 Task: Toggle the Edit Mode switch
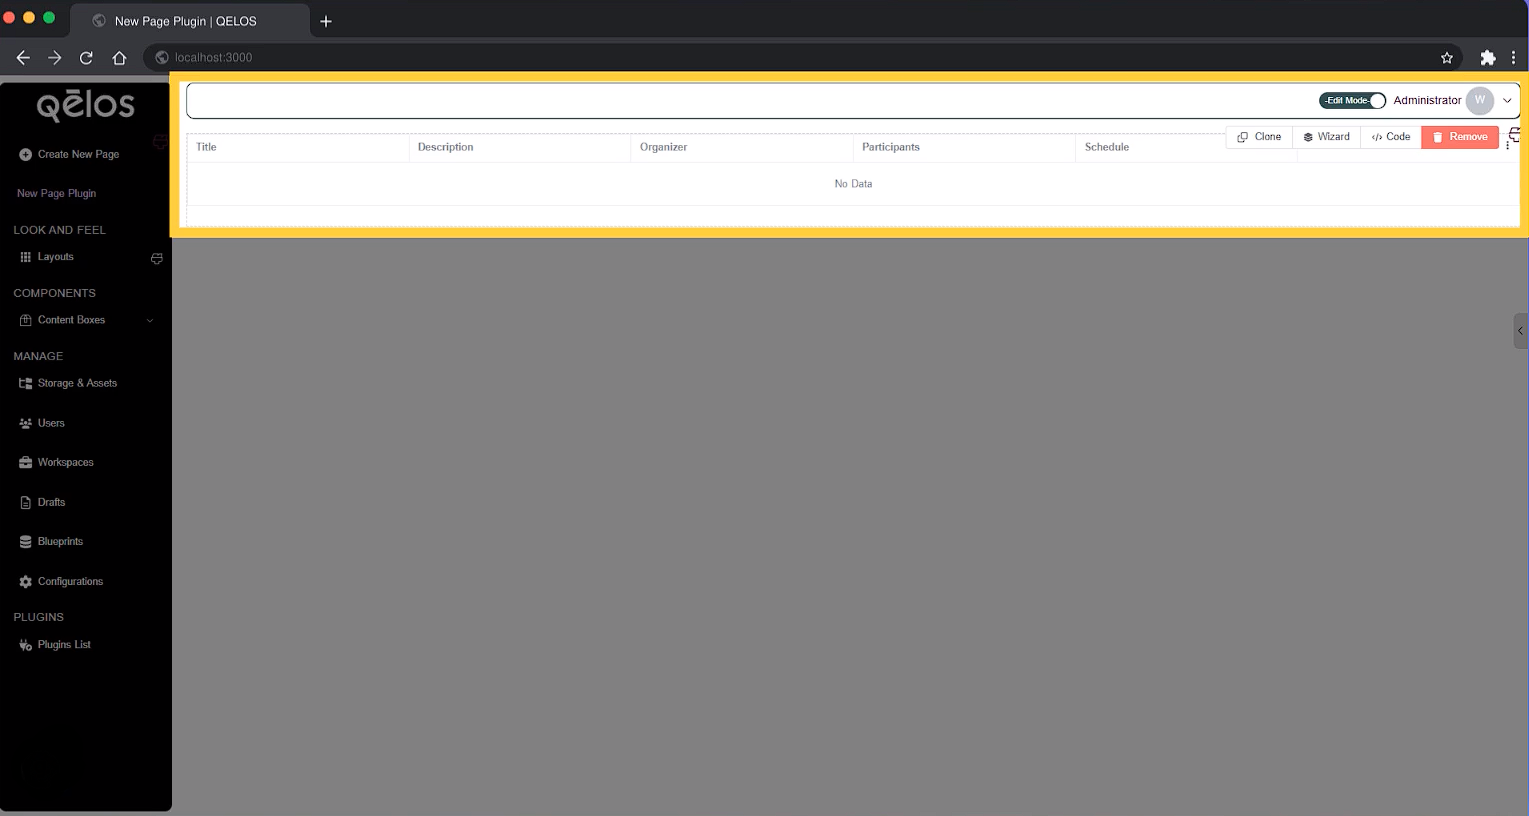click(1352, 100)
